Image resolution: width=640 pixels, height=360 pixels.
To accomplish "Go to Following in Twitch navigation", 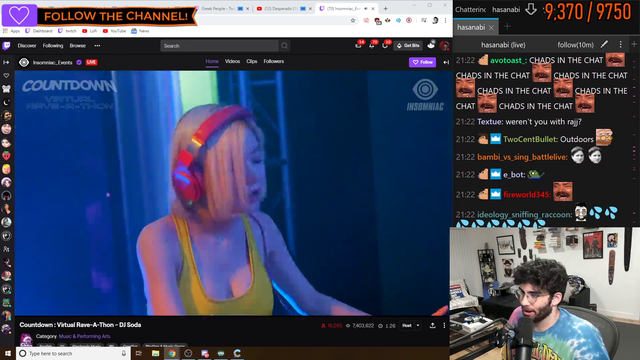I will (53, 46).
